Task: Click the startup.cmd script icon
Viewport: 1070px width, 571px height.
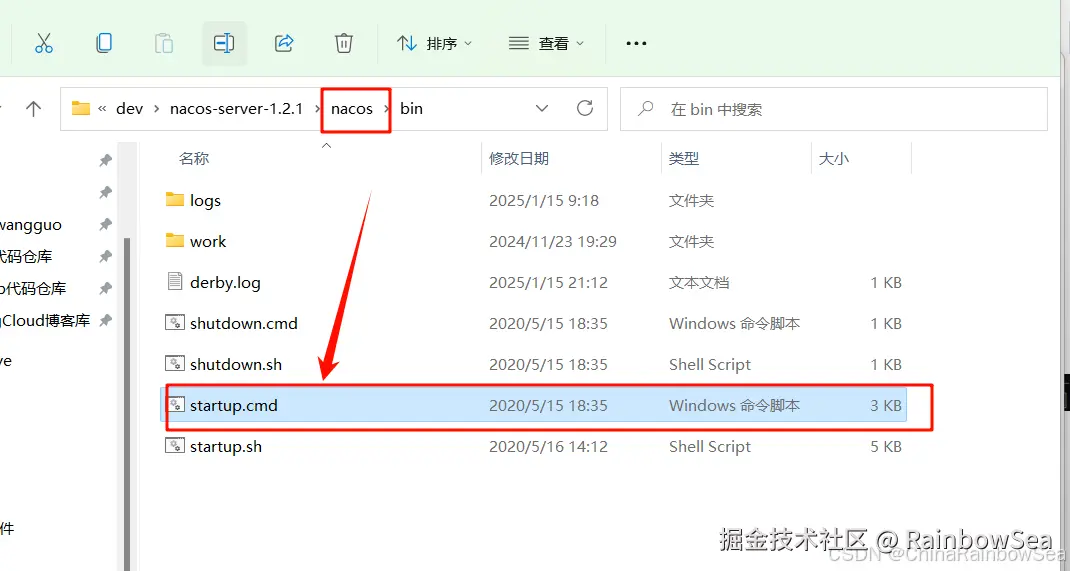Action: click(x=175, y=405)
